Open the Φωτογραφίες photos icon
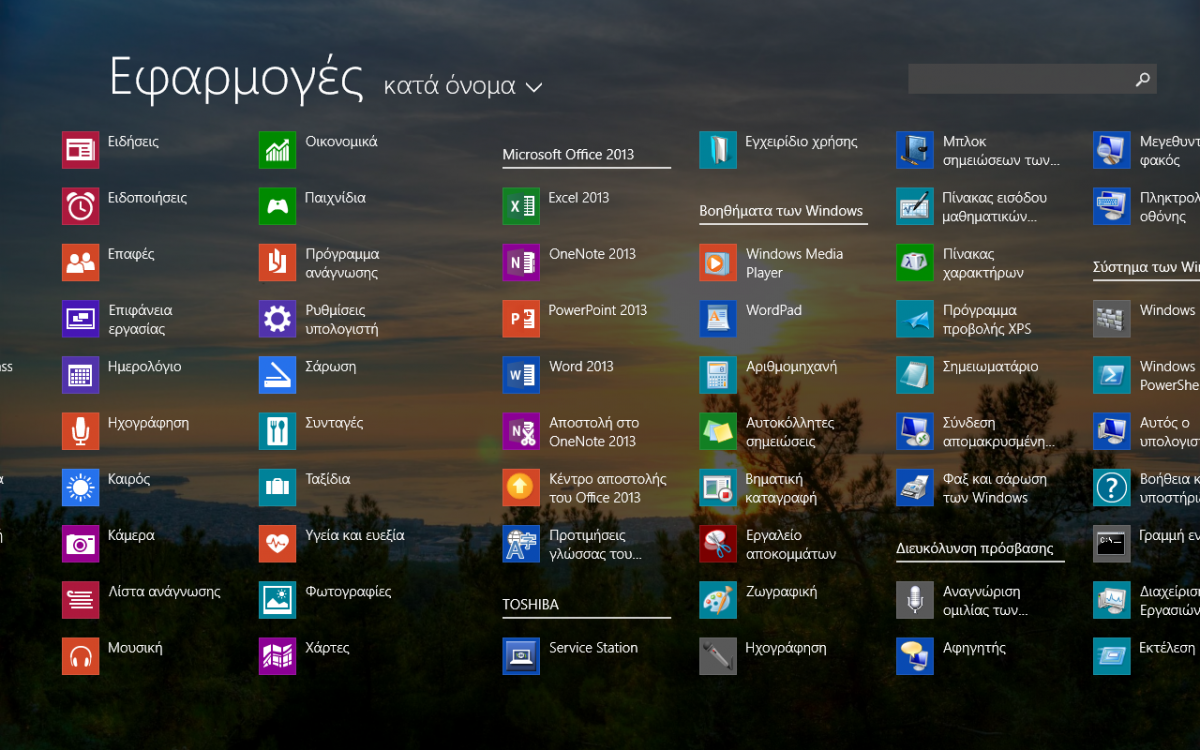 [x=277, y=600]
